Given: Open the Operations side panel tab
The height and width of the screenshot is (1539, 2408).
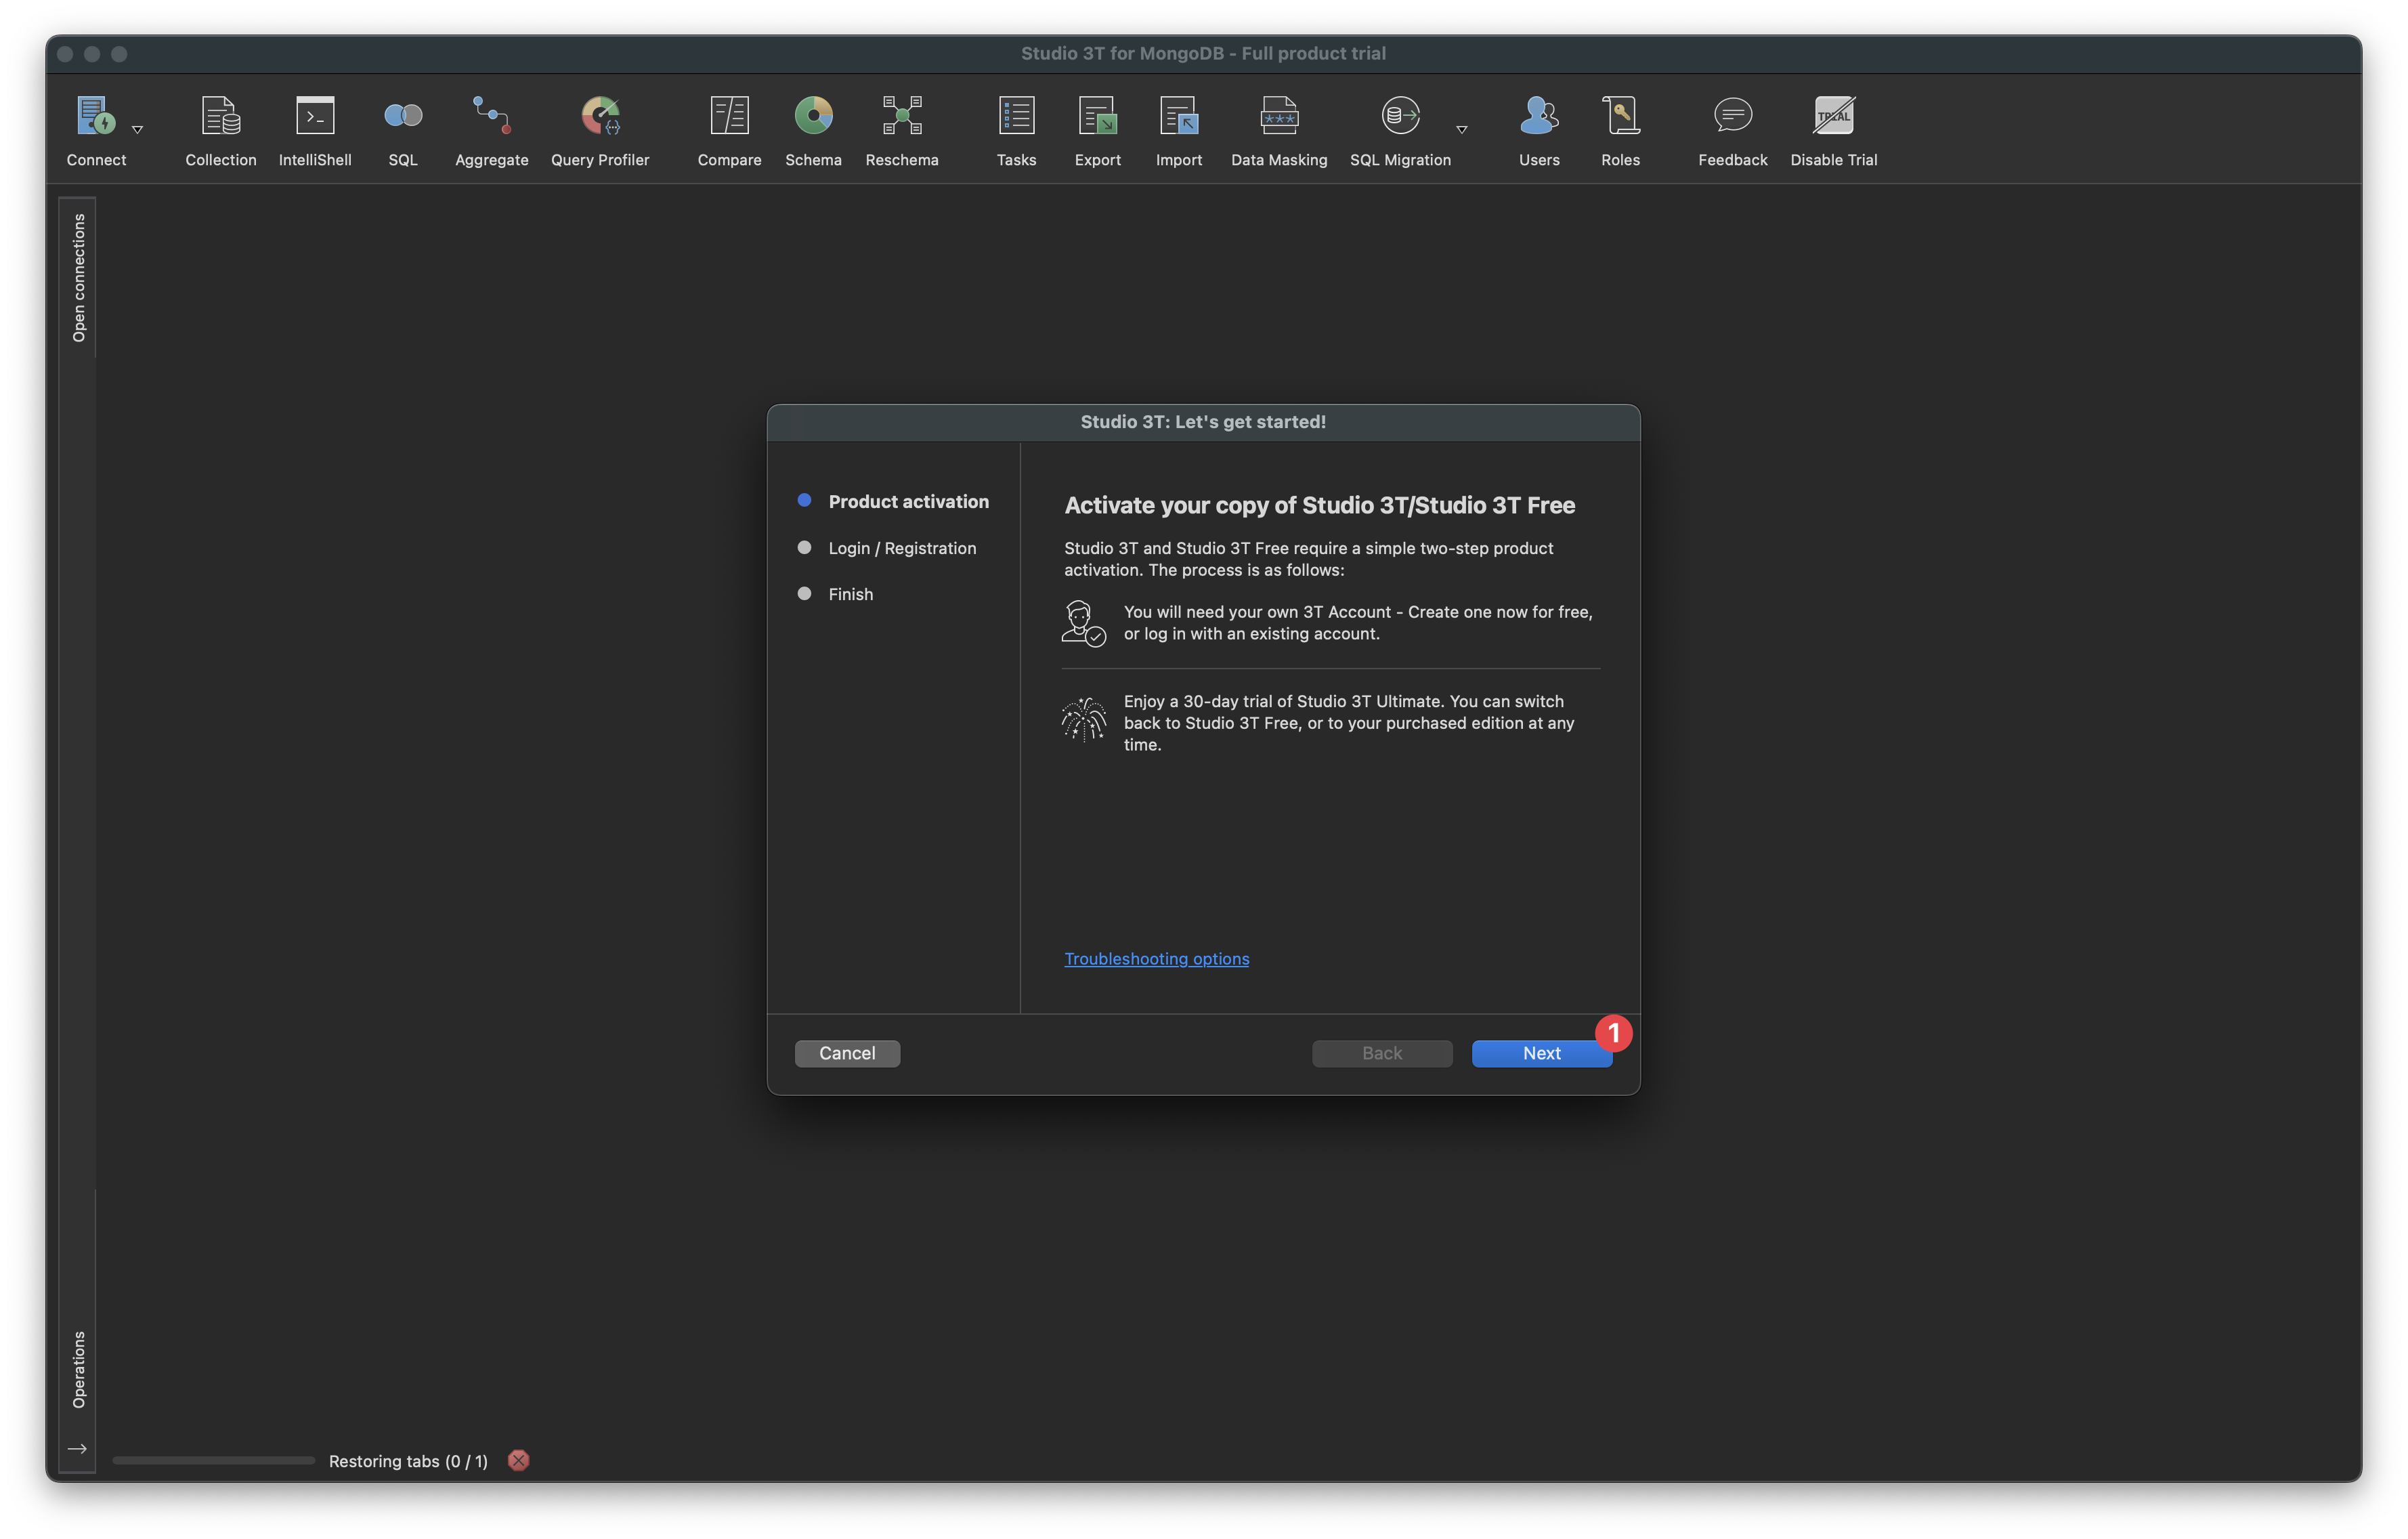Looking at the screenshot, I should point(78,1369).
